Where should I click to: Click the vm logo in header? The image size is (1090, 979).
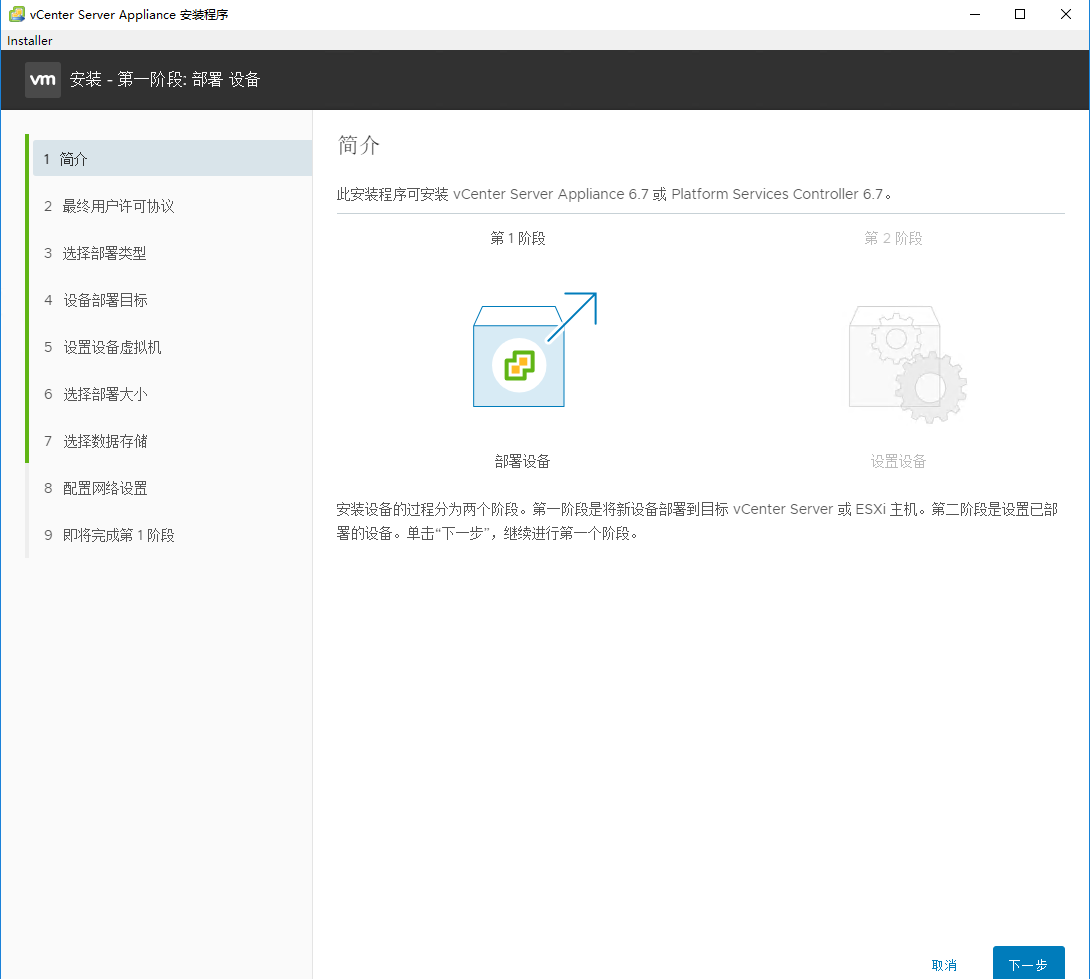pos(42,80)
